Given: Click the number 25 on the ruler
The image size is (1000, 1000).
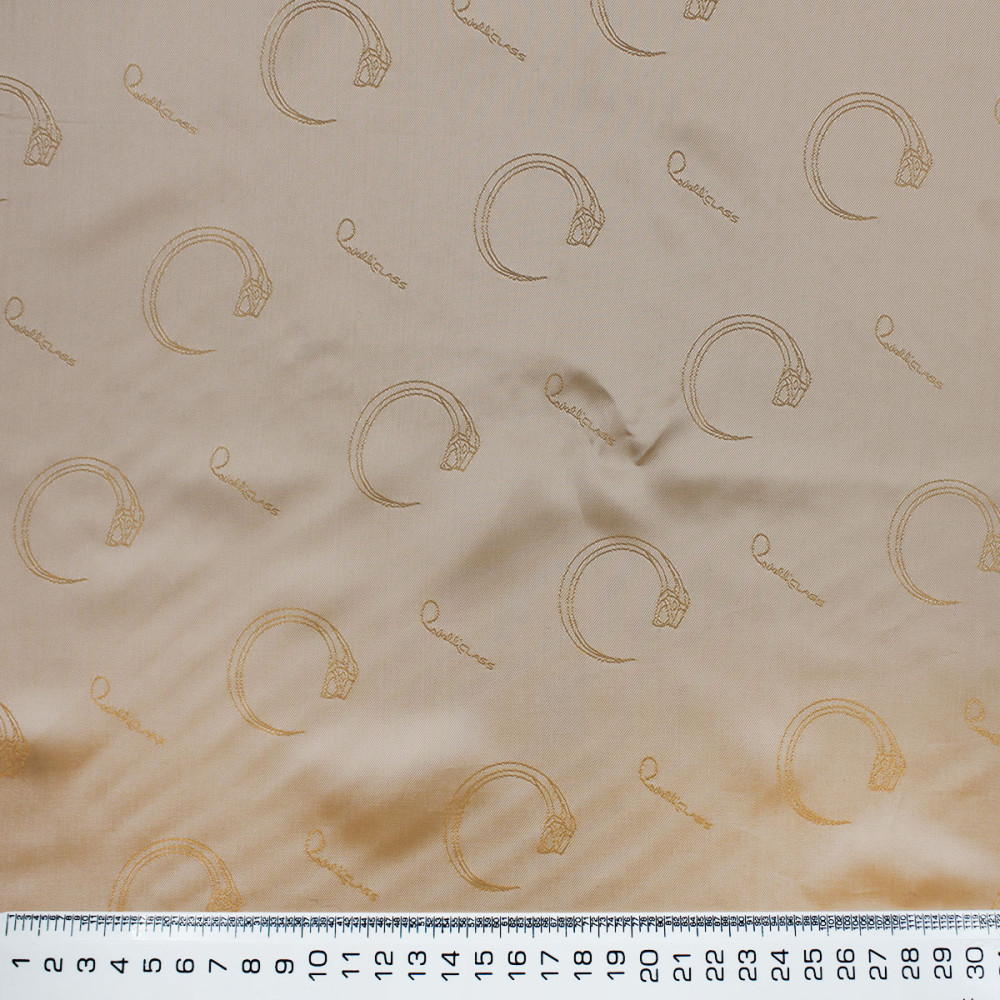Looking at the screenshot, I should (x=813, y=964).
